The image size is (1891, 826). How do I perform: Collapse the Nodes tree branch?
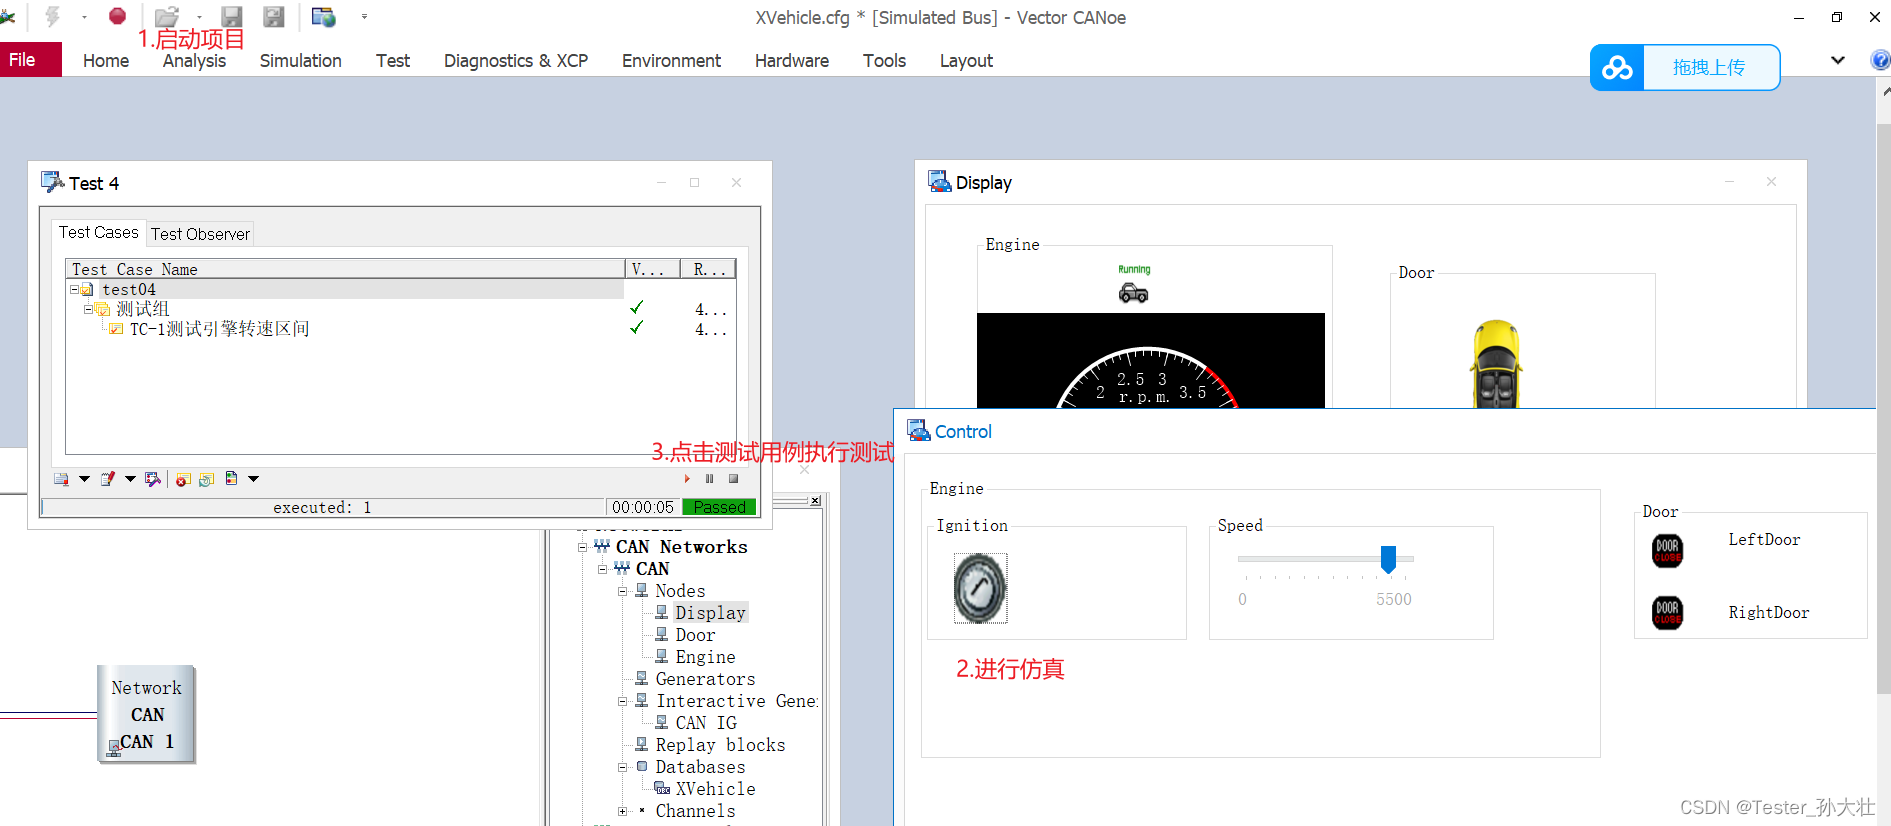(x=622, y=591)
